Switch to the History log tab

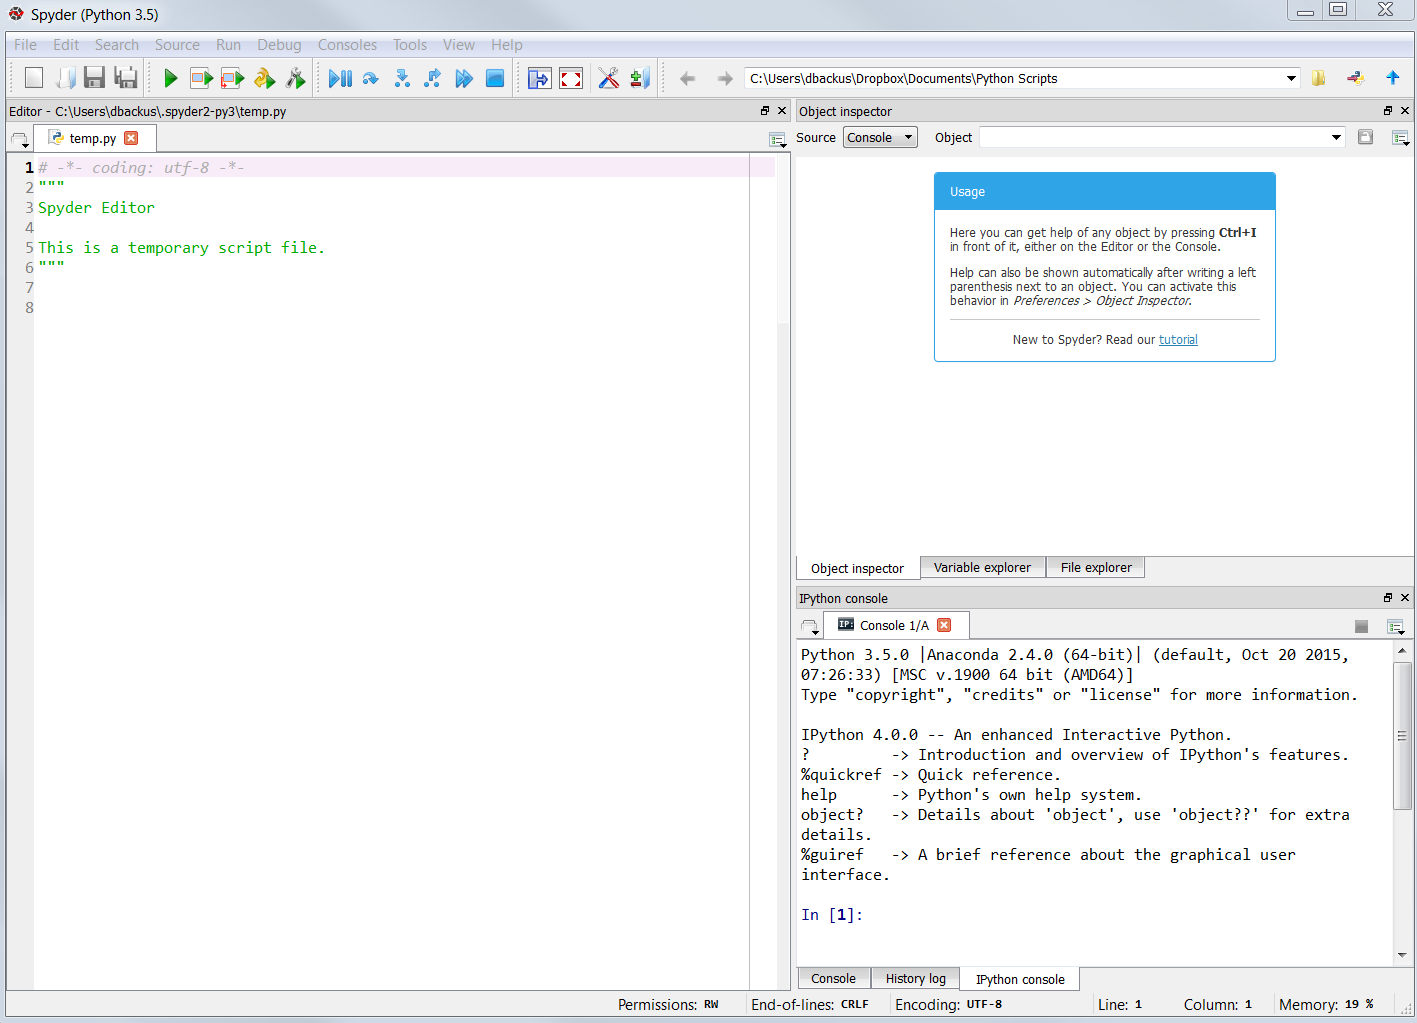[x=915, y=978]
